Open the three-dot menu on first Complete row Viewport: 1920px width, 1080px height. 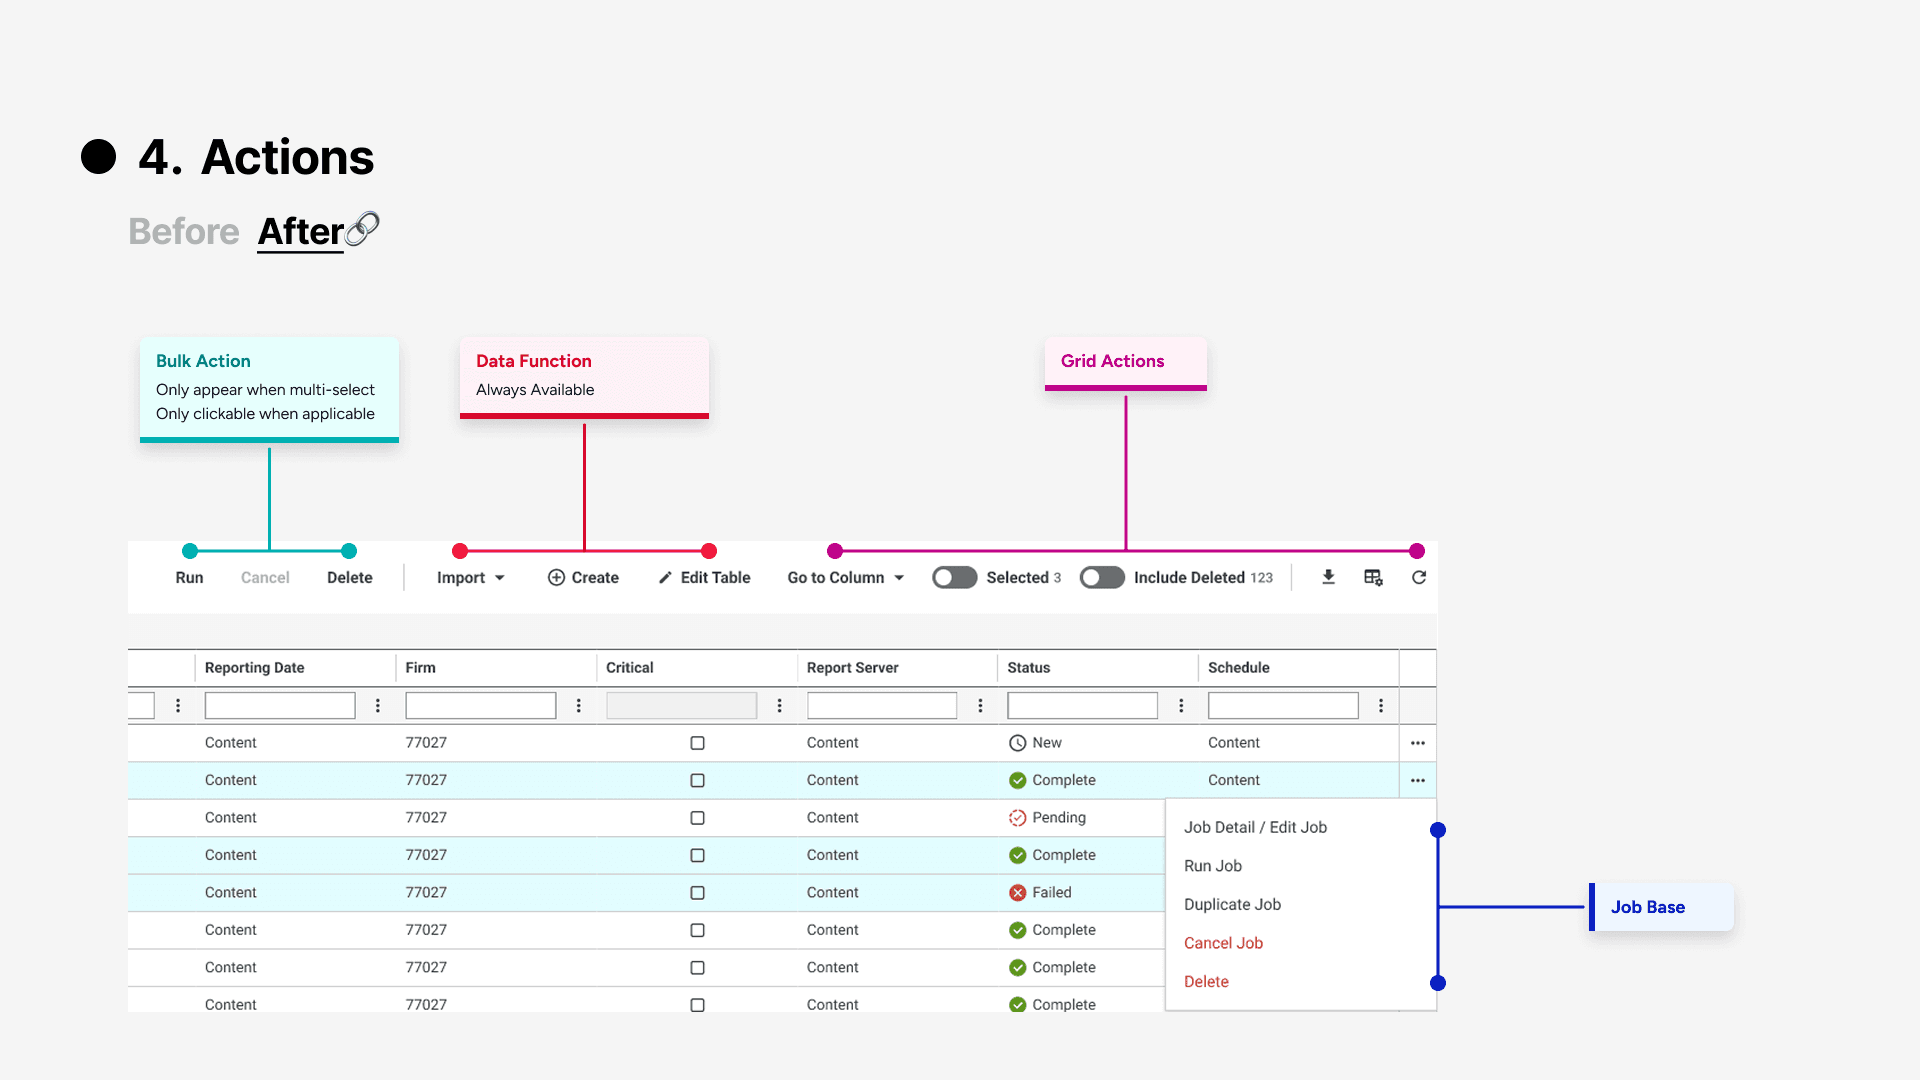1418,780
